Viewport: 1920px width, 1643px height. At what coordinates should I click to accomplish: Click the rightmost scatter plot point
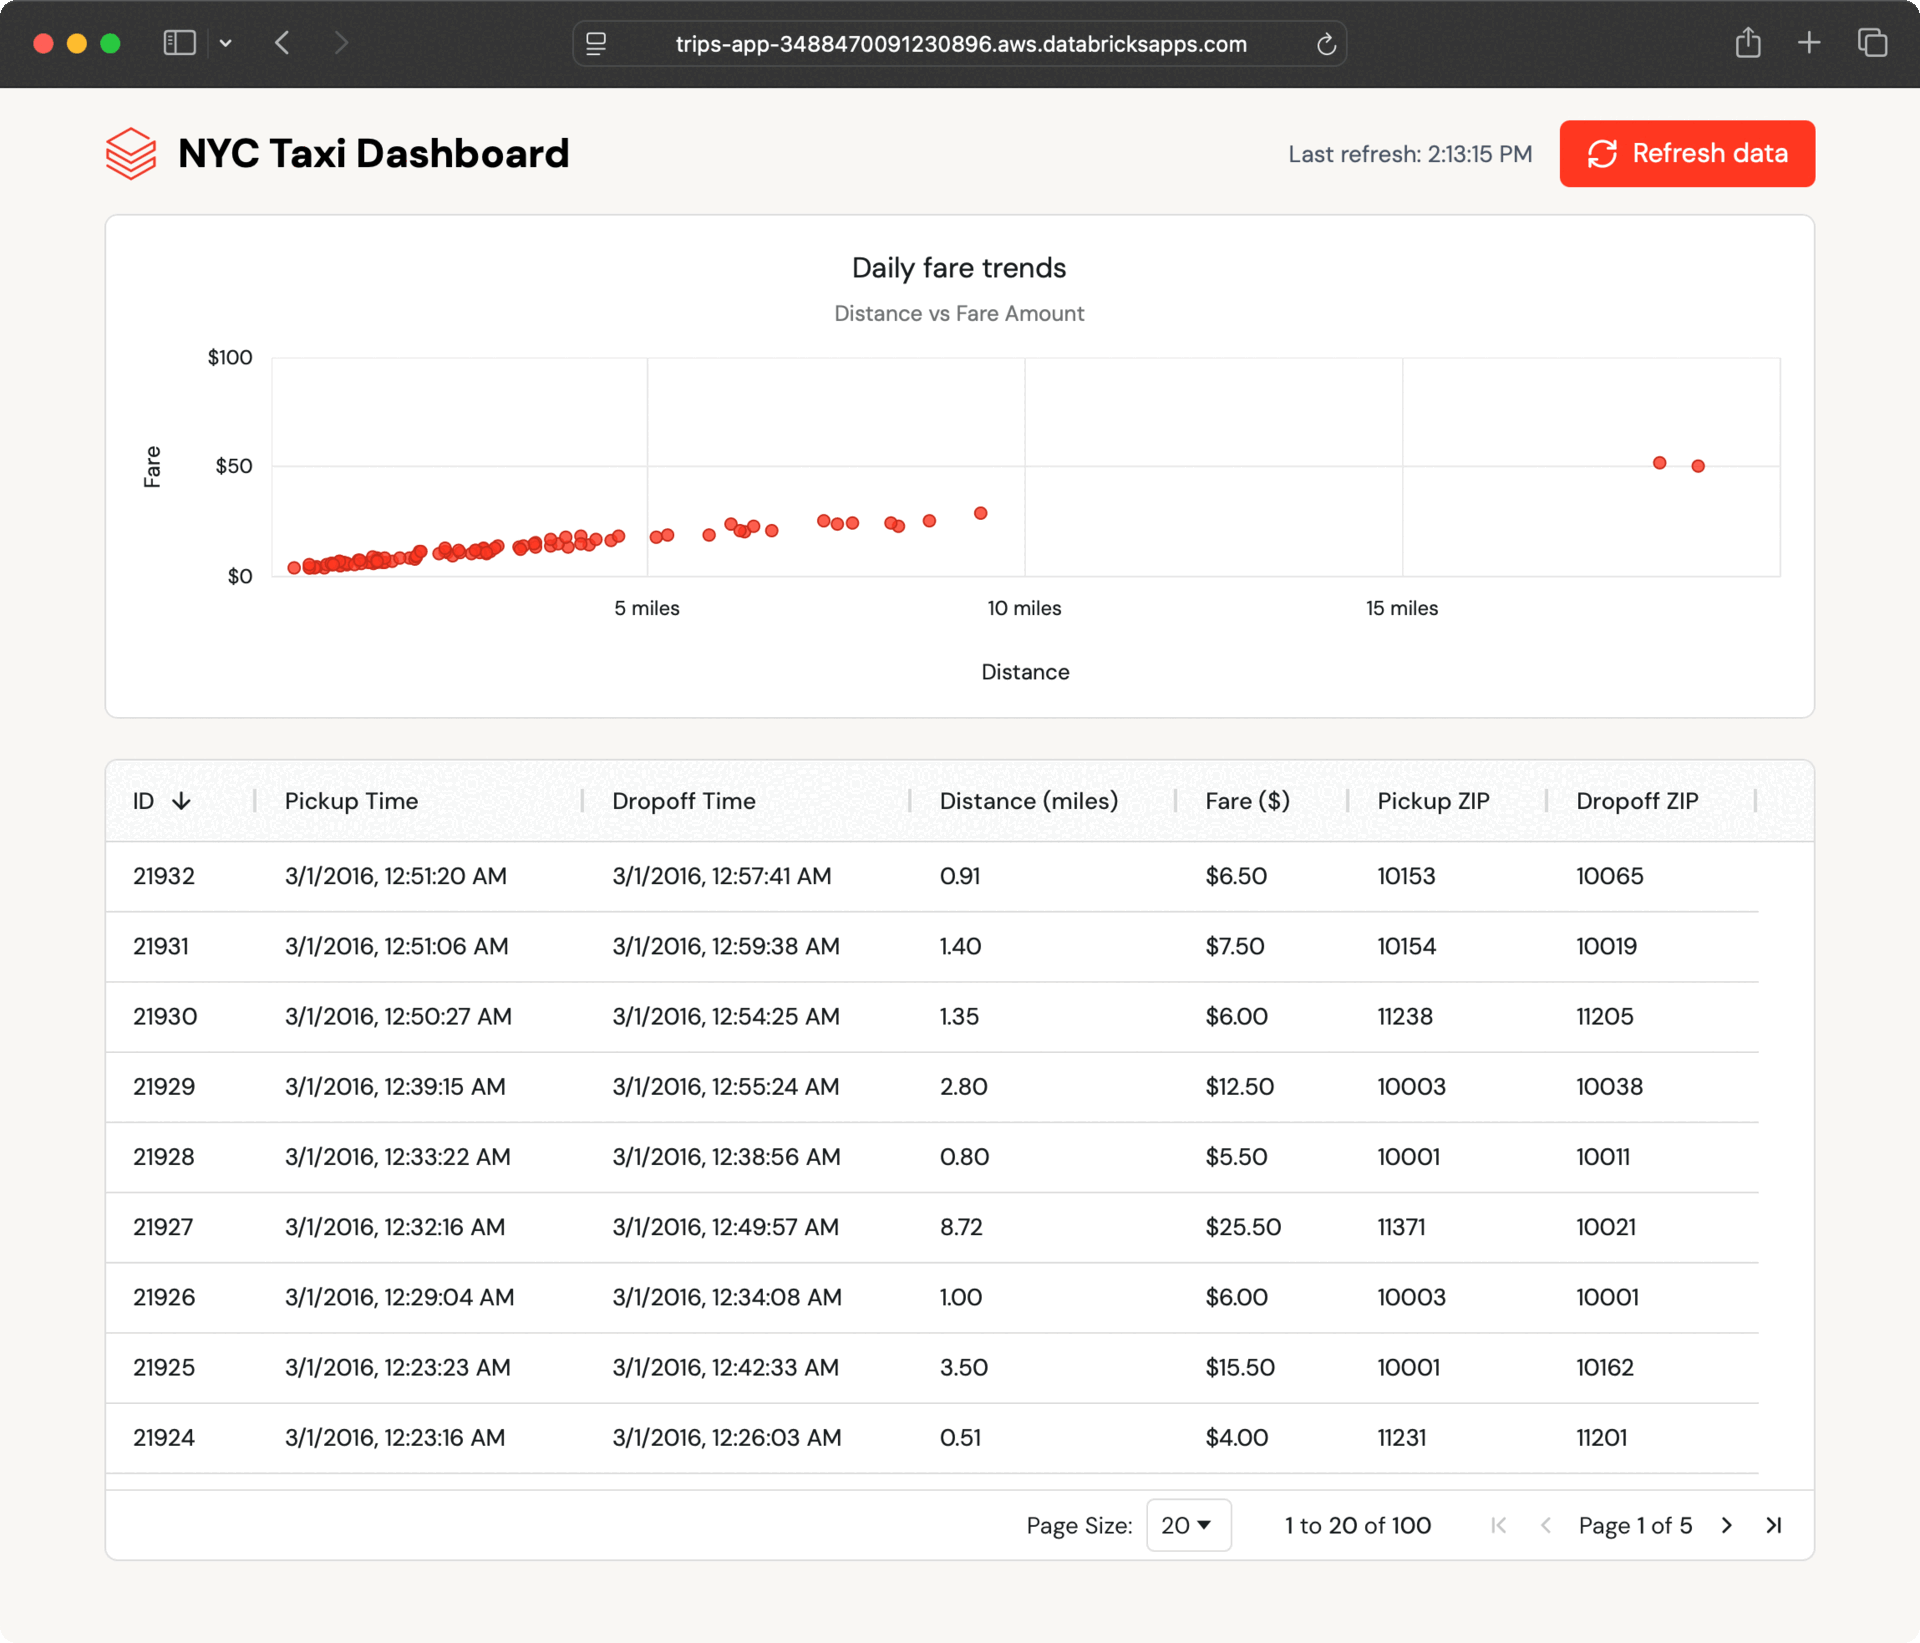coord(1698,466)
